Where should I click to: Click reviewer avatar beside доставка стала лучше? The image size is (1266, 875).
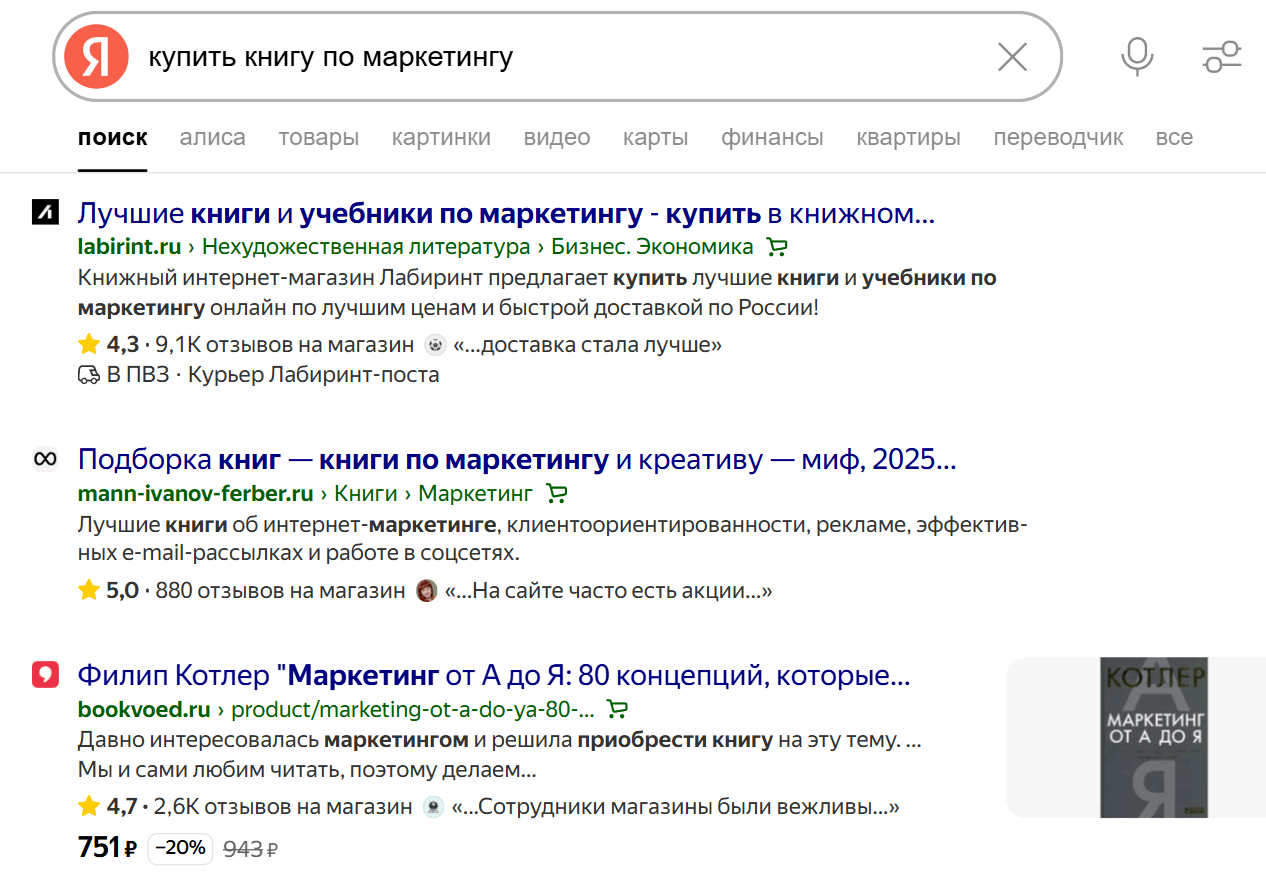coord(434,345)
